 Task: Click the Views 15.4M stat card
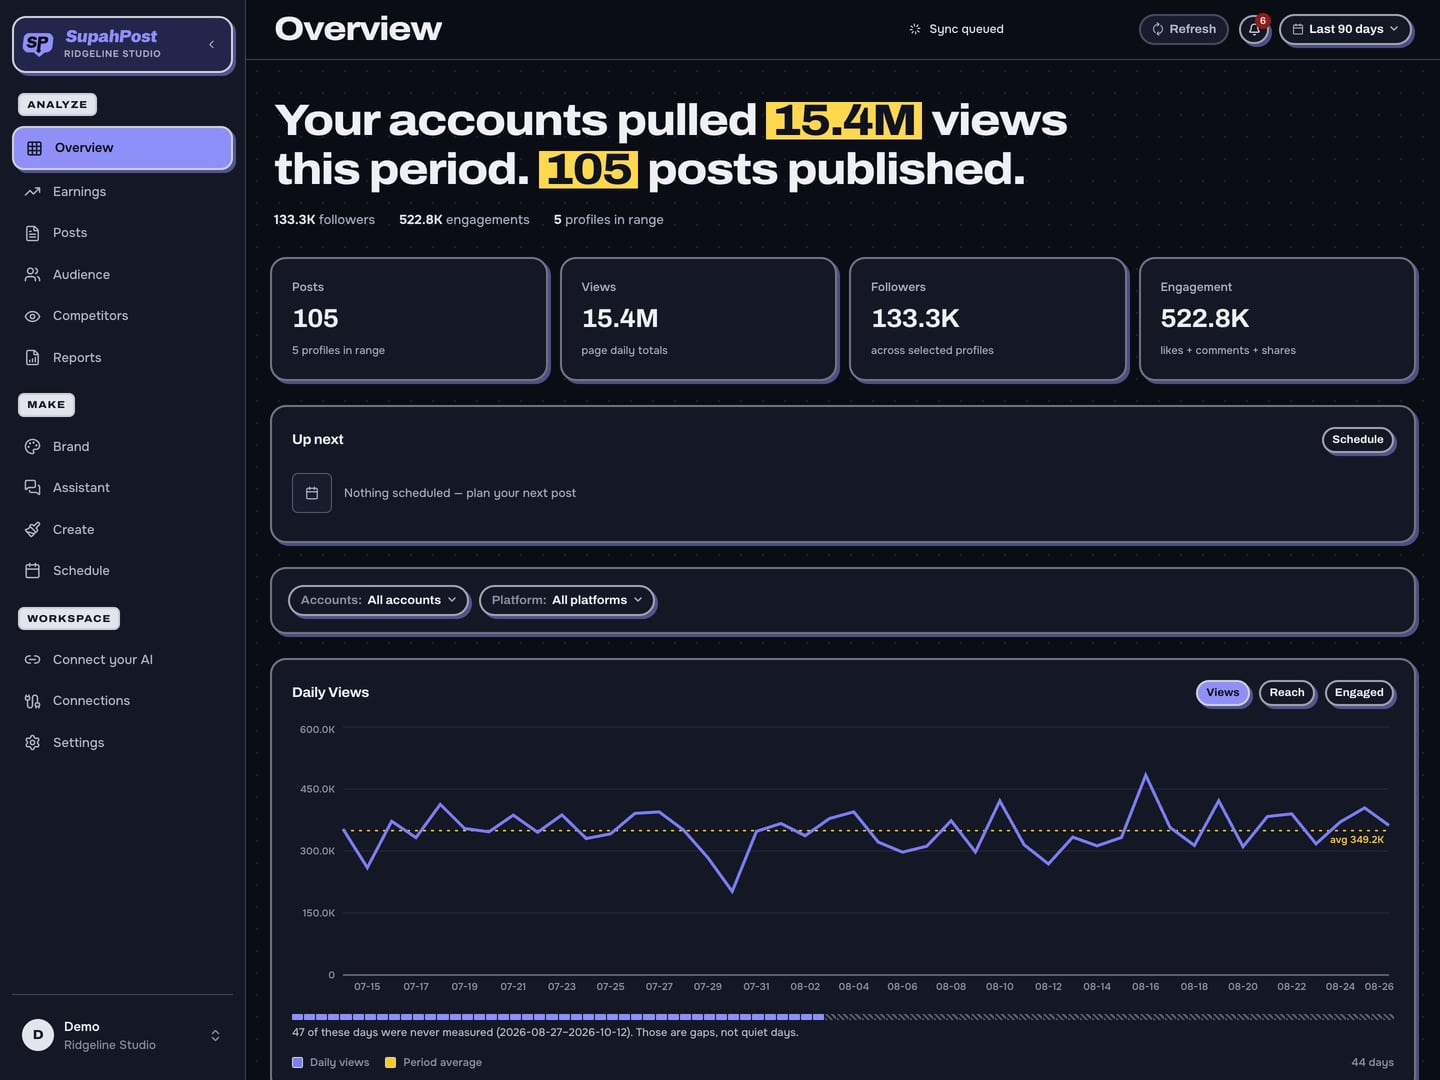coord(698,319)
